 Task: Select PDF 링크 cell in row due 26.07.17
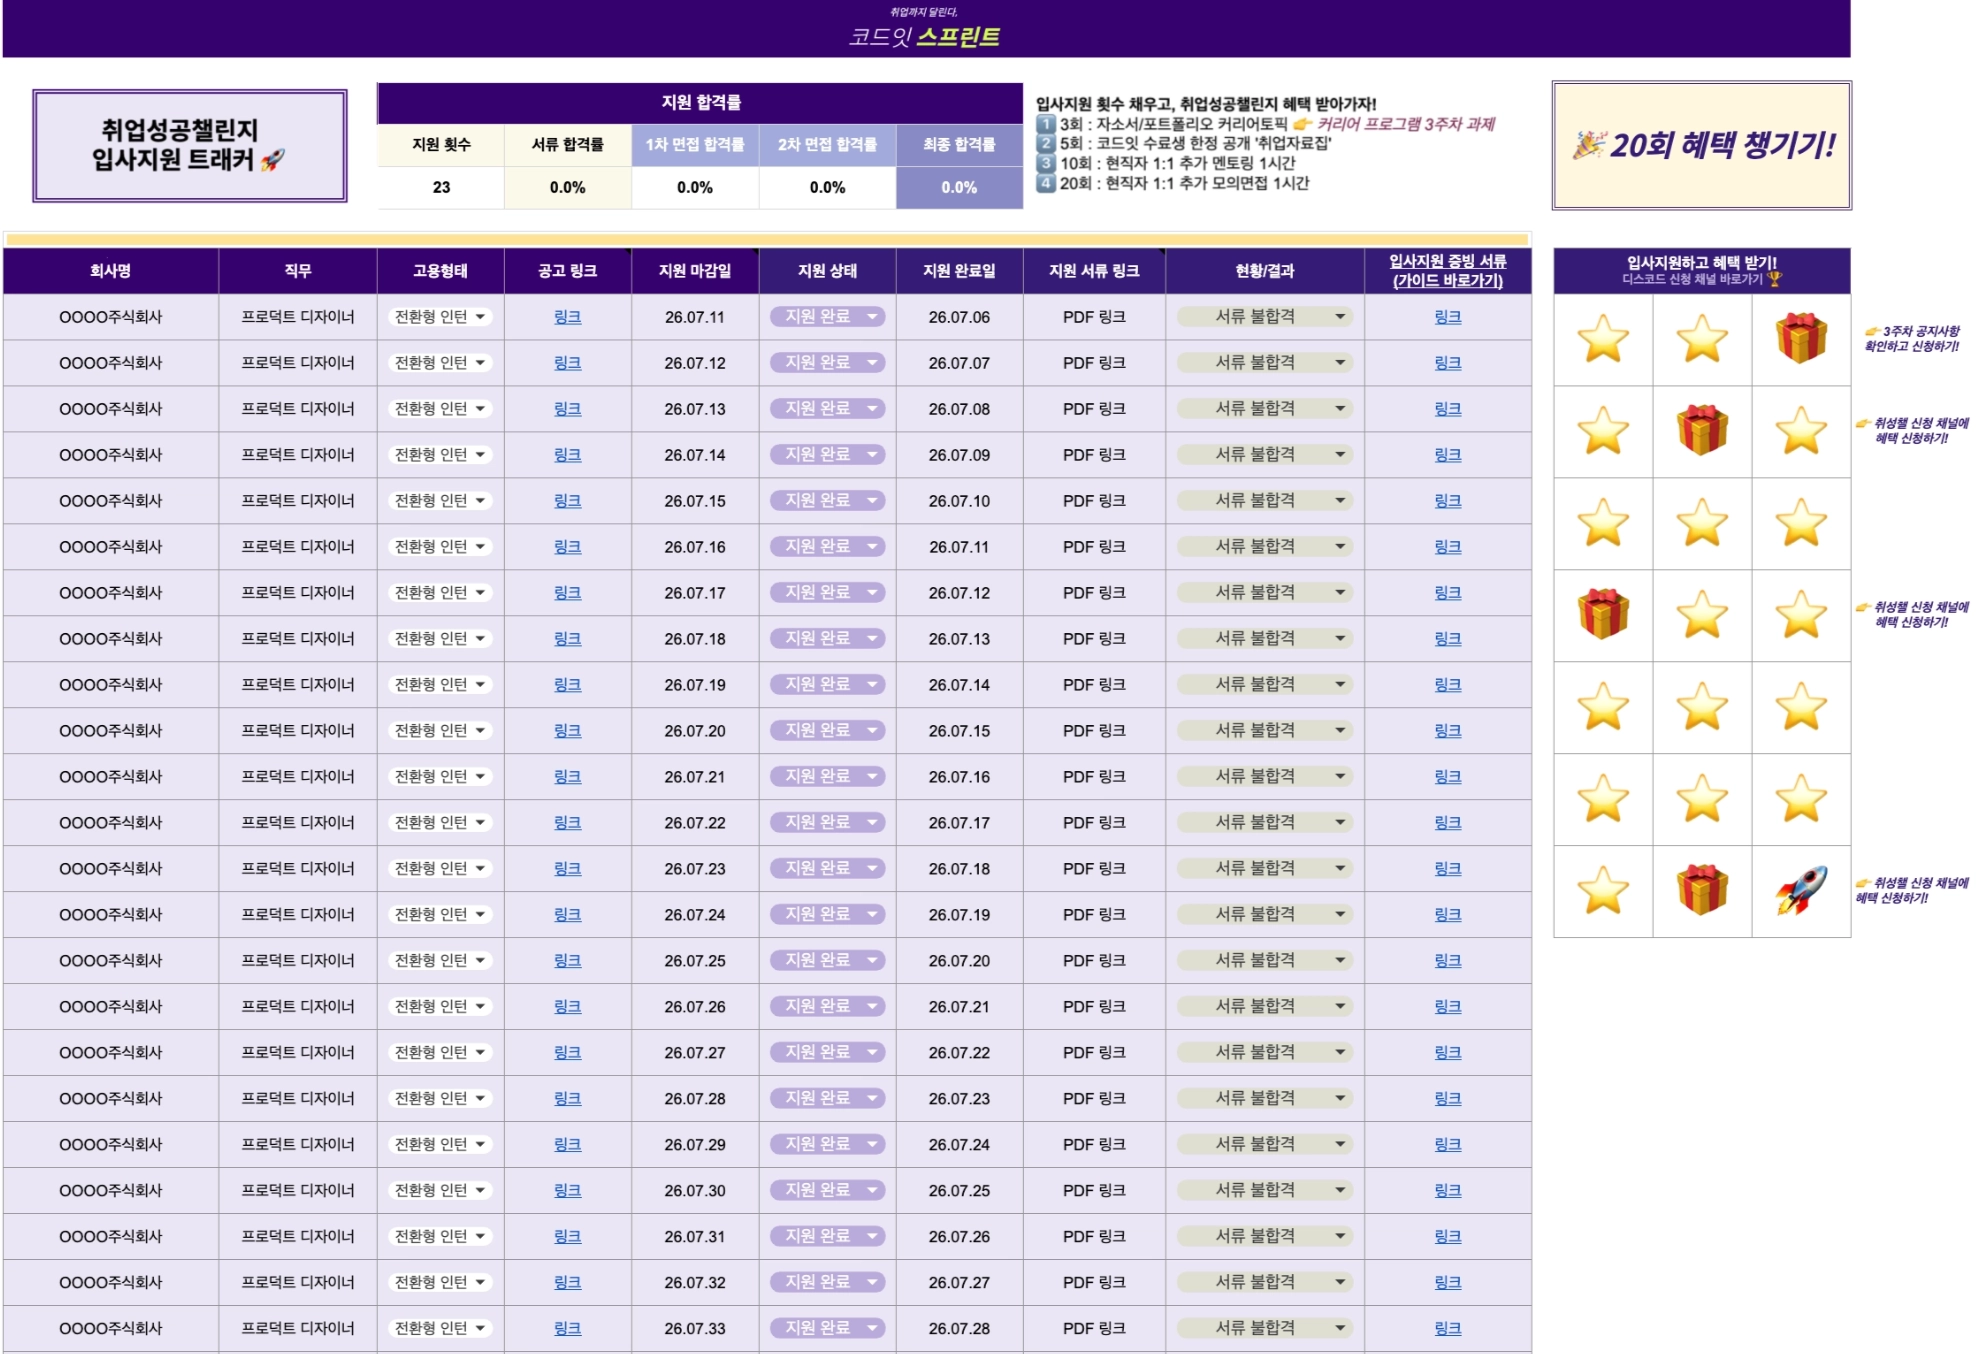(x=1094, y=593)
